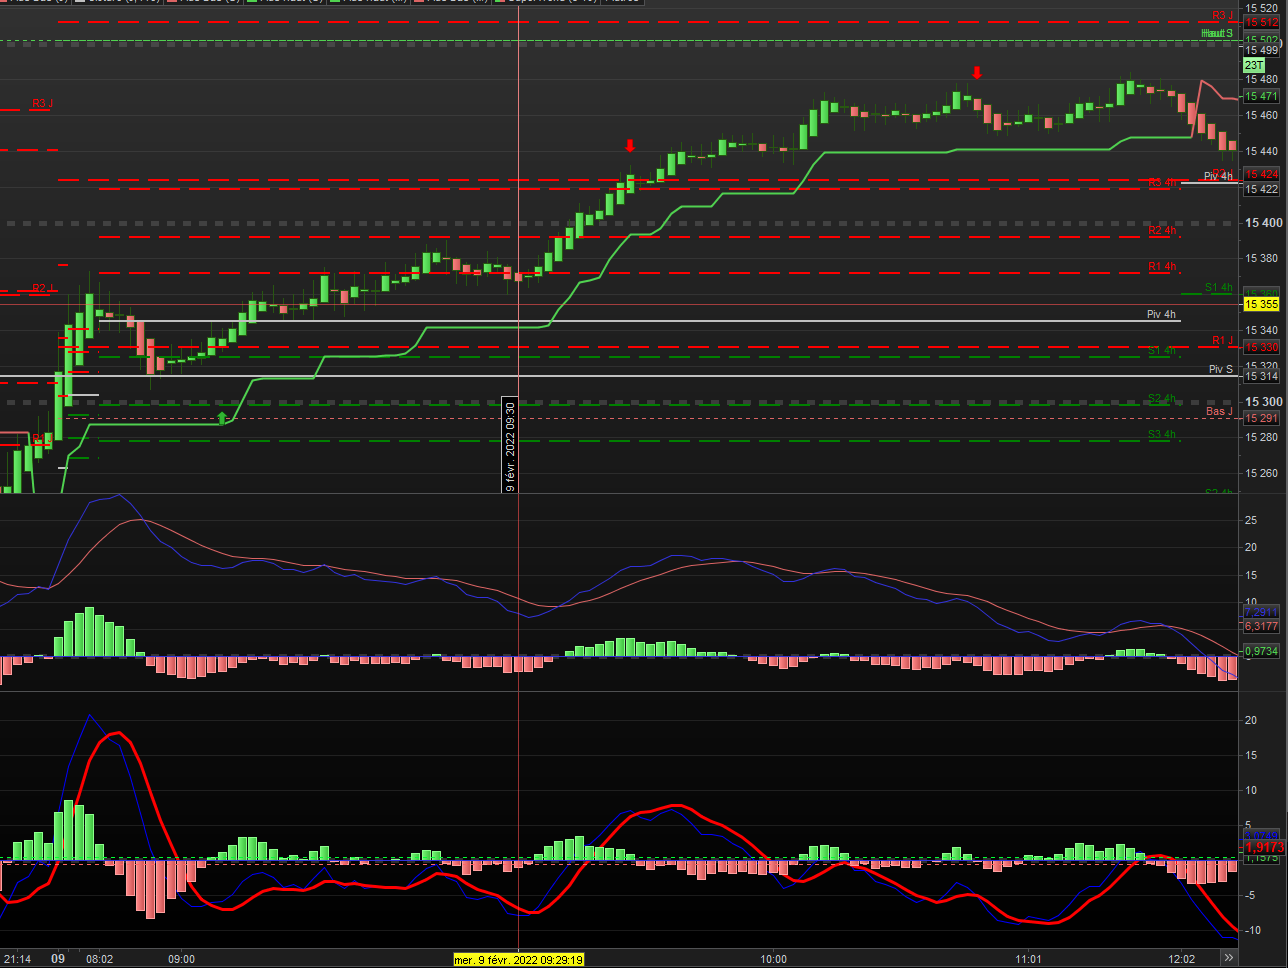The width and height of the screenshot is (1288, 968).
Task: Click the S3 4h support line label
Action: [x=1162, y=435]
